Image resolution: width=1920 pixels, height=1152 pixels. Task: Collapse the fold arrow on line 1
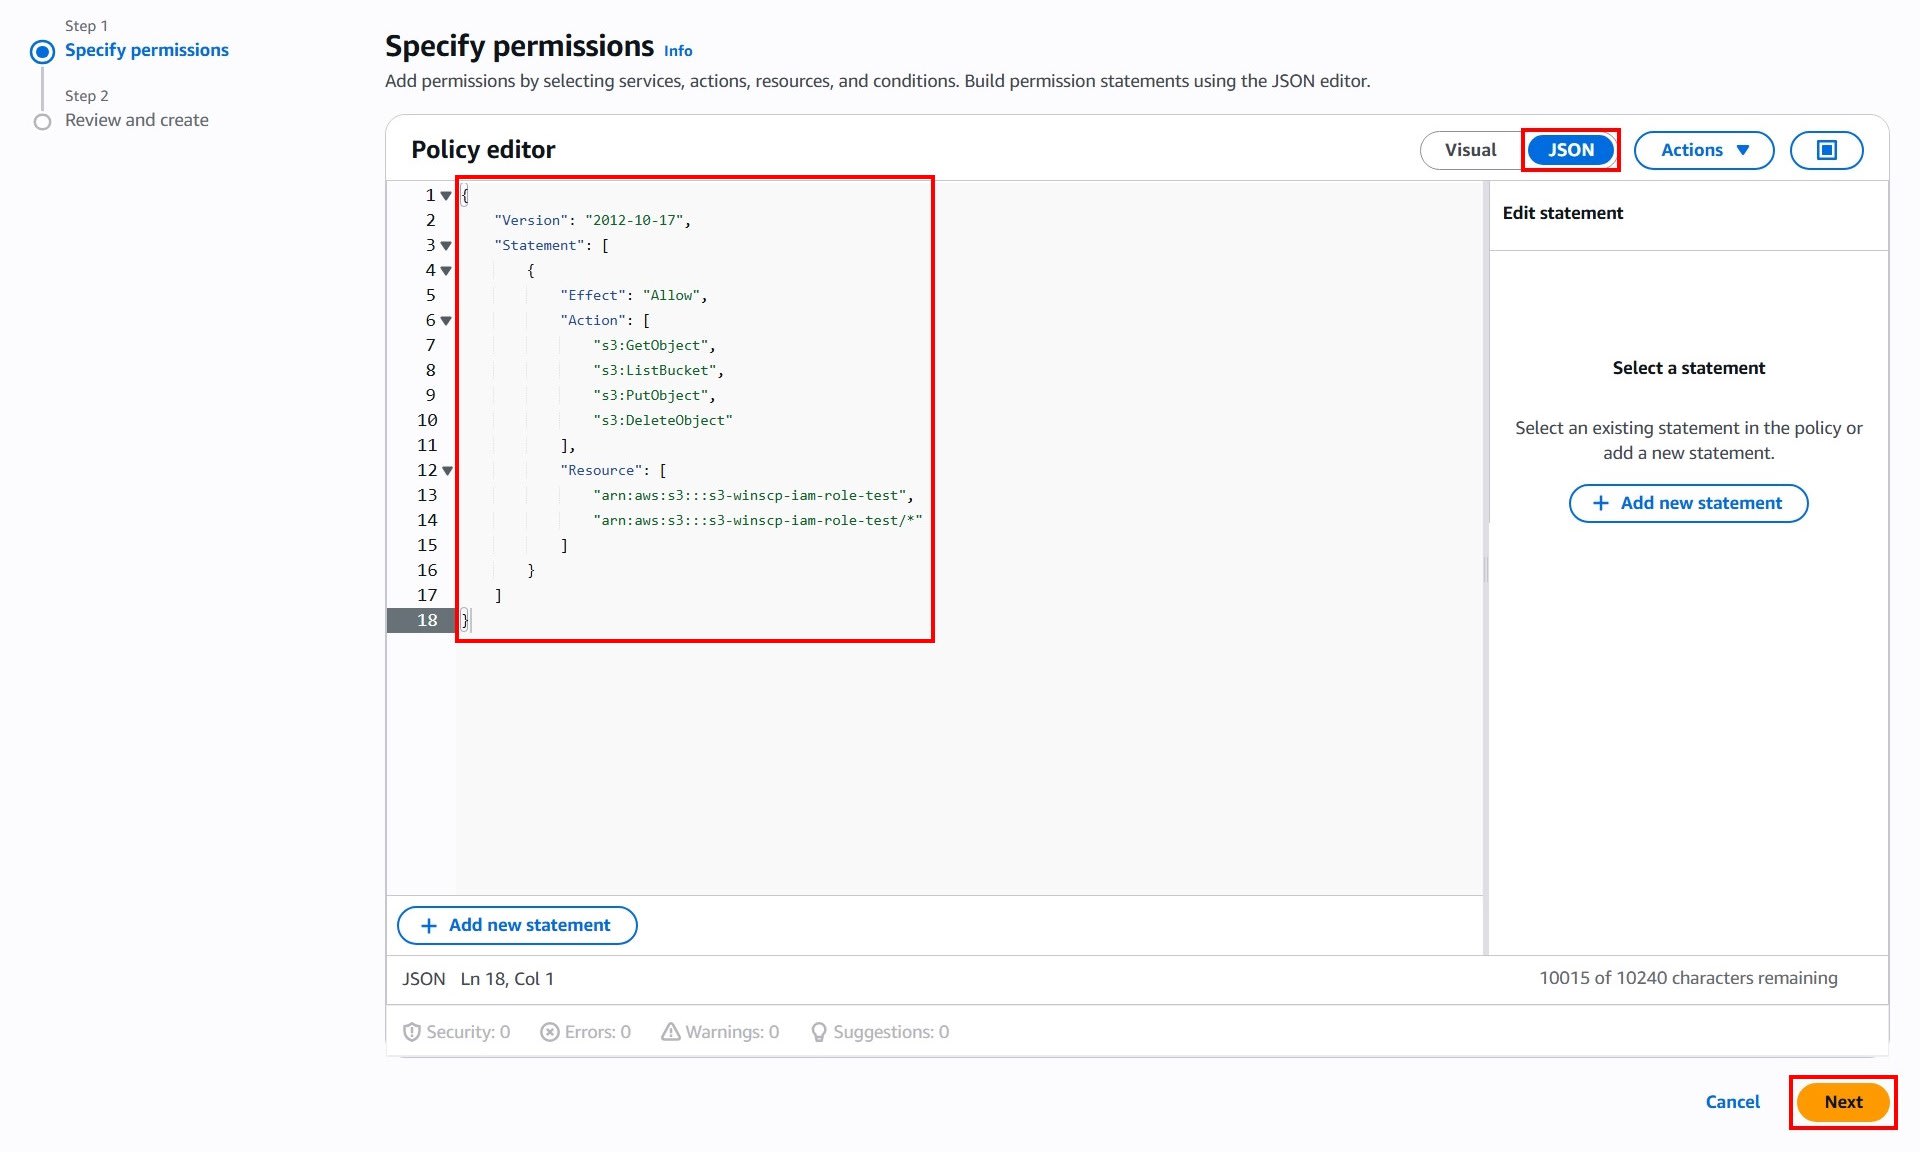pyautogui.click(x=446, y=196)
